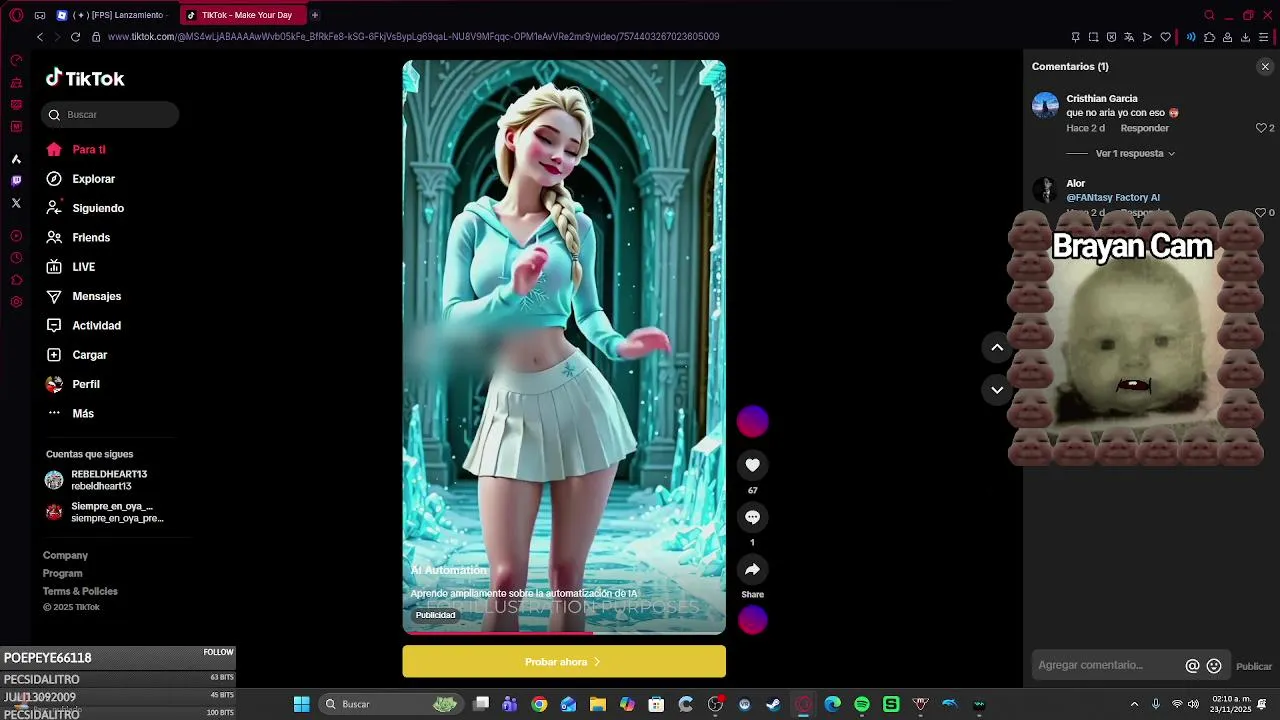1280x720 pixels.
Task: Go to the previous video with up arrow
Action: point(997,347)
